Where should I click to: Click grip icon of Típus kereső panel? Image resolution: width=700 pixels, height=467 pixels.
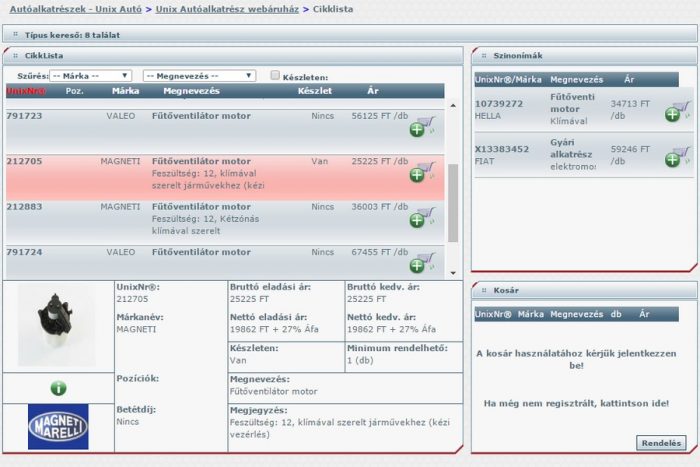(15, 34)
